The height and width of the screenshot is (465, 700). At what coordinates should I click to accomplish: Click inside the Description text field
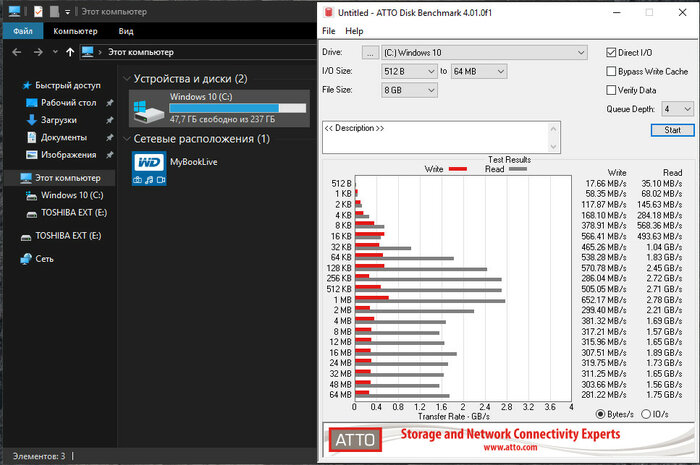pyautogui.click(x=436, y=137)
